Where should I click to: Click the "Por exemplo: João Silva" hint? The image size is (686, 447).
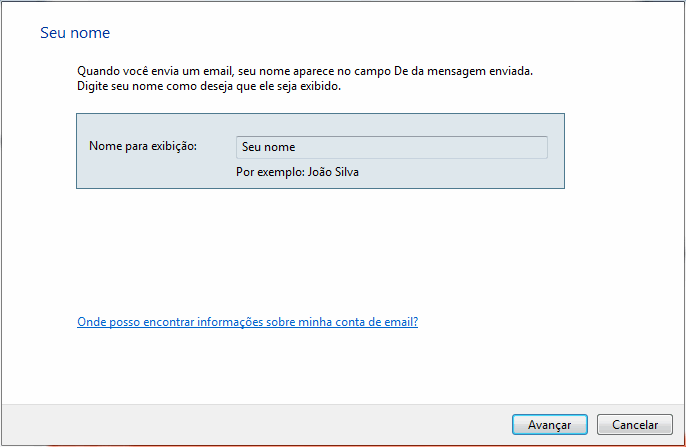[x=297, y=171]
